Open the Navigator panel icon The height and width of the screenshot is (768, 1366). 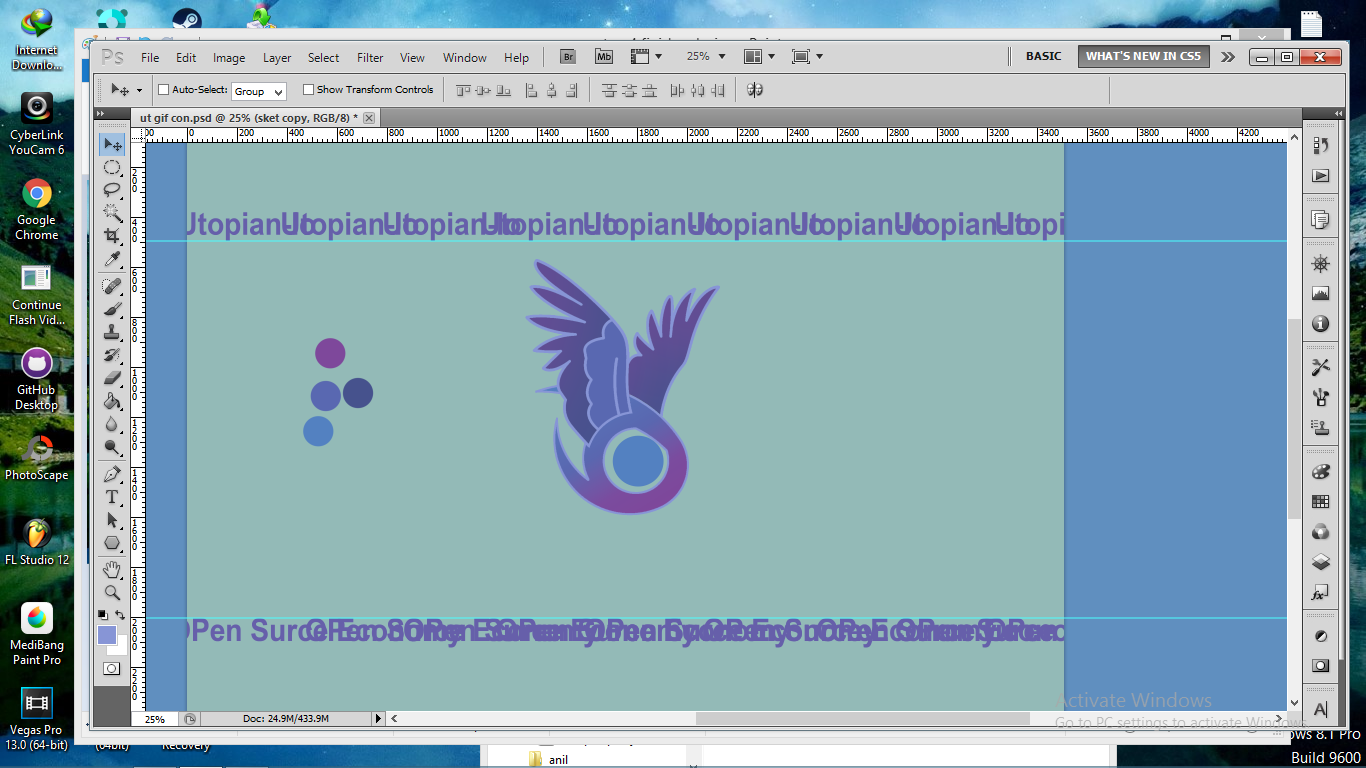1321,264
